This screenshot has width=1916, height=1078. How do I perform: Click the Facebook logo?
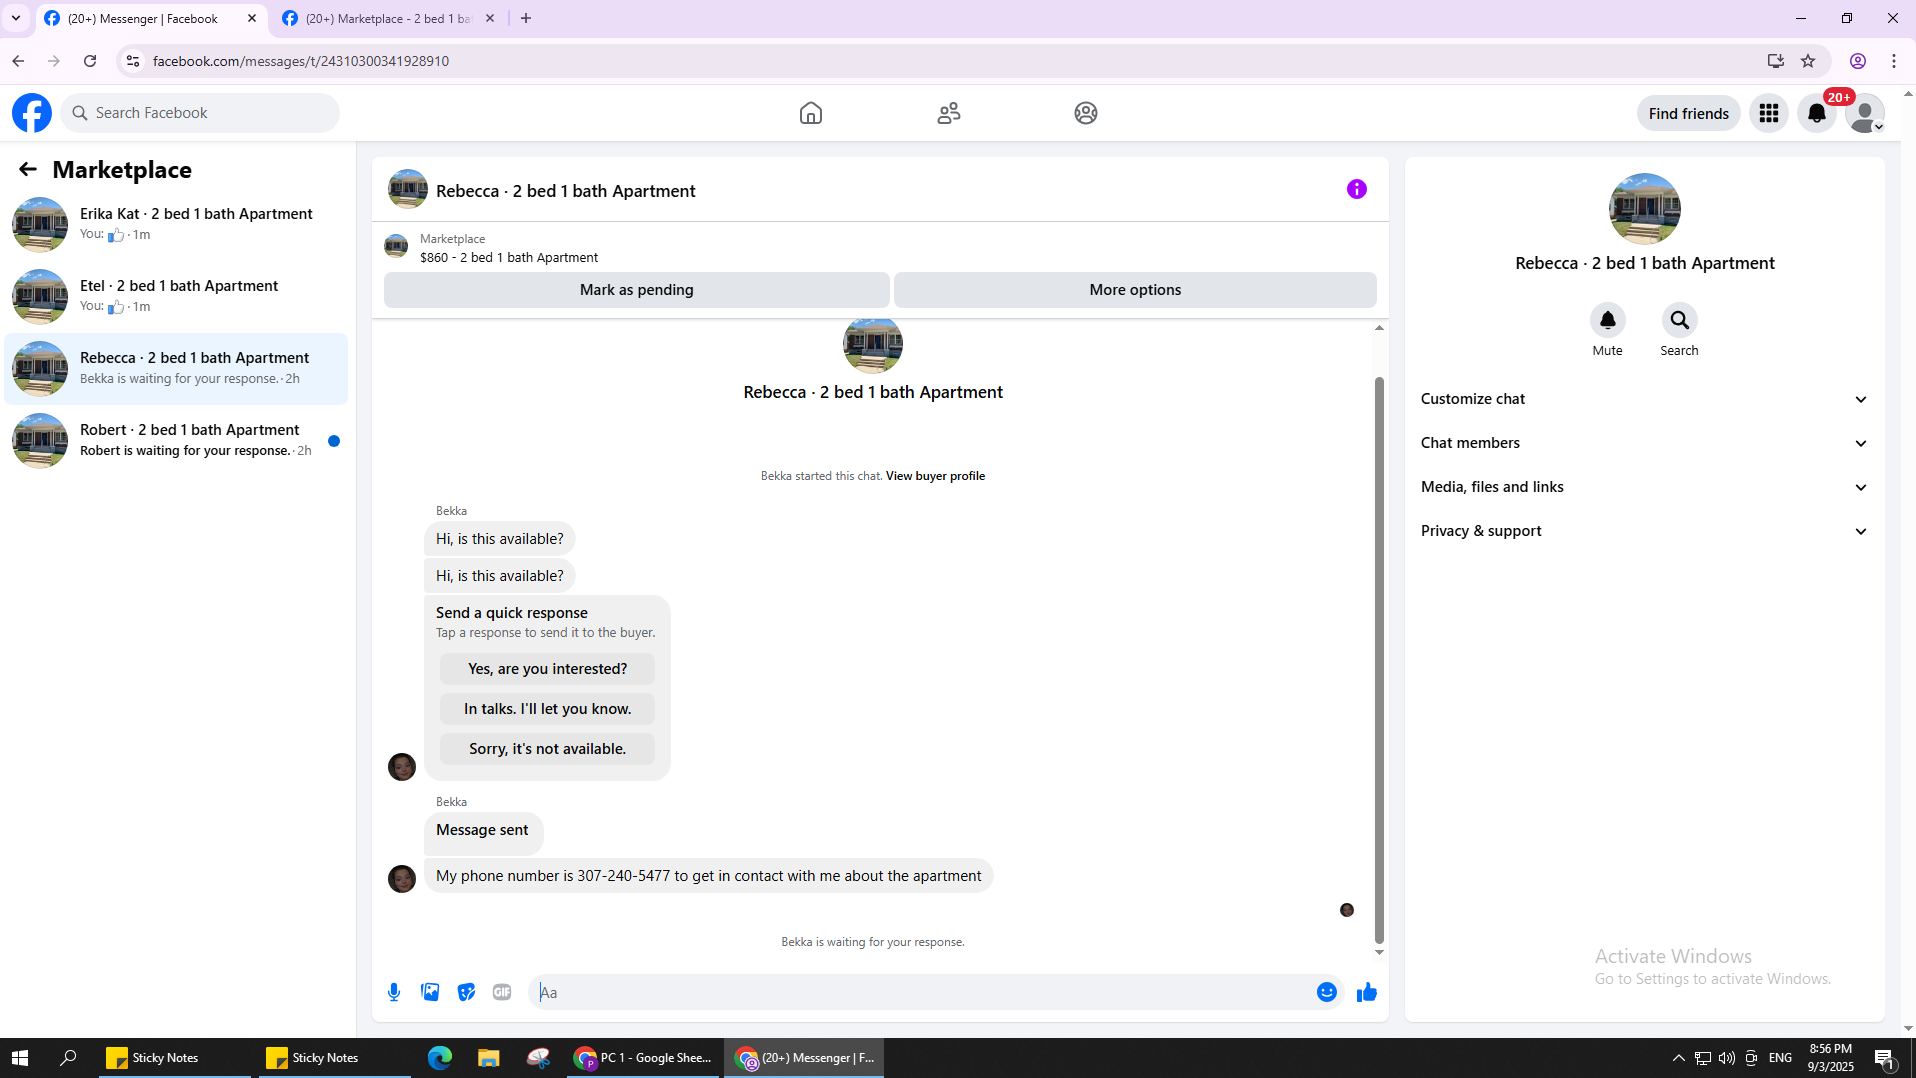click(x=32, y=113)
